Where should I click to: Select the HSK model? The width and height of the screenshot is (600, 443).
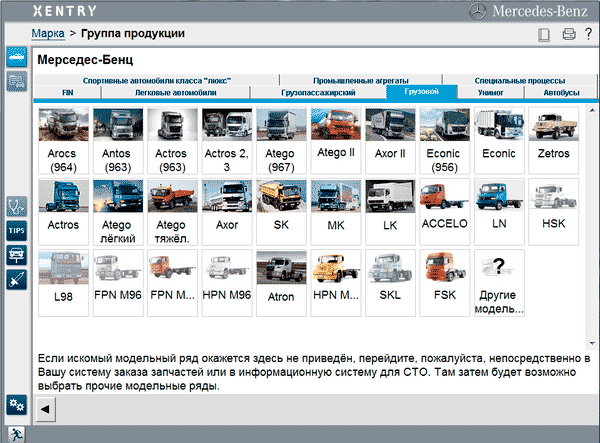pyautogui.click(x=553, y=212)
